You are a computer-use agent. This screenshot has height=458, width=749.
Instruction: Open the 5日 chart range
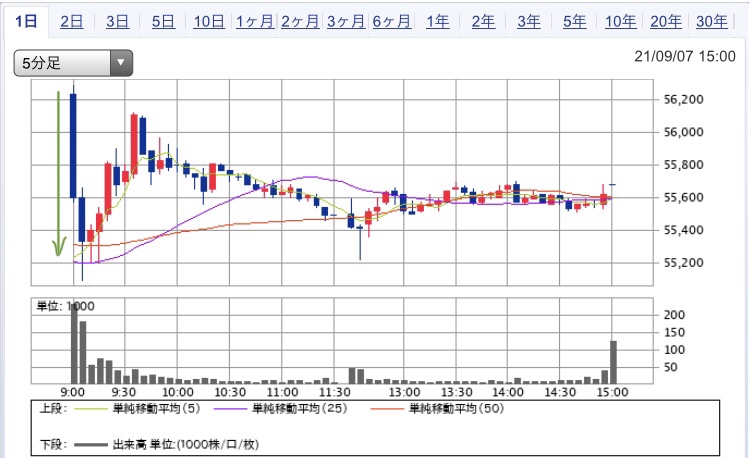pos(163,21)
